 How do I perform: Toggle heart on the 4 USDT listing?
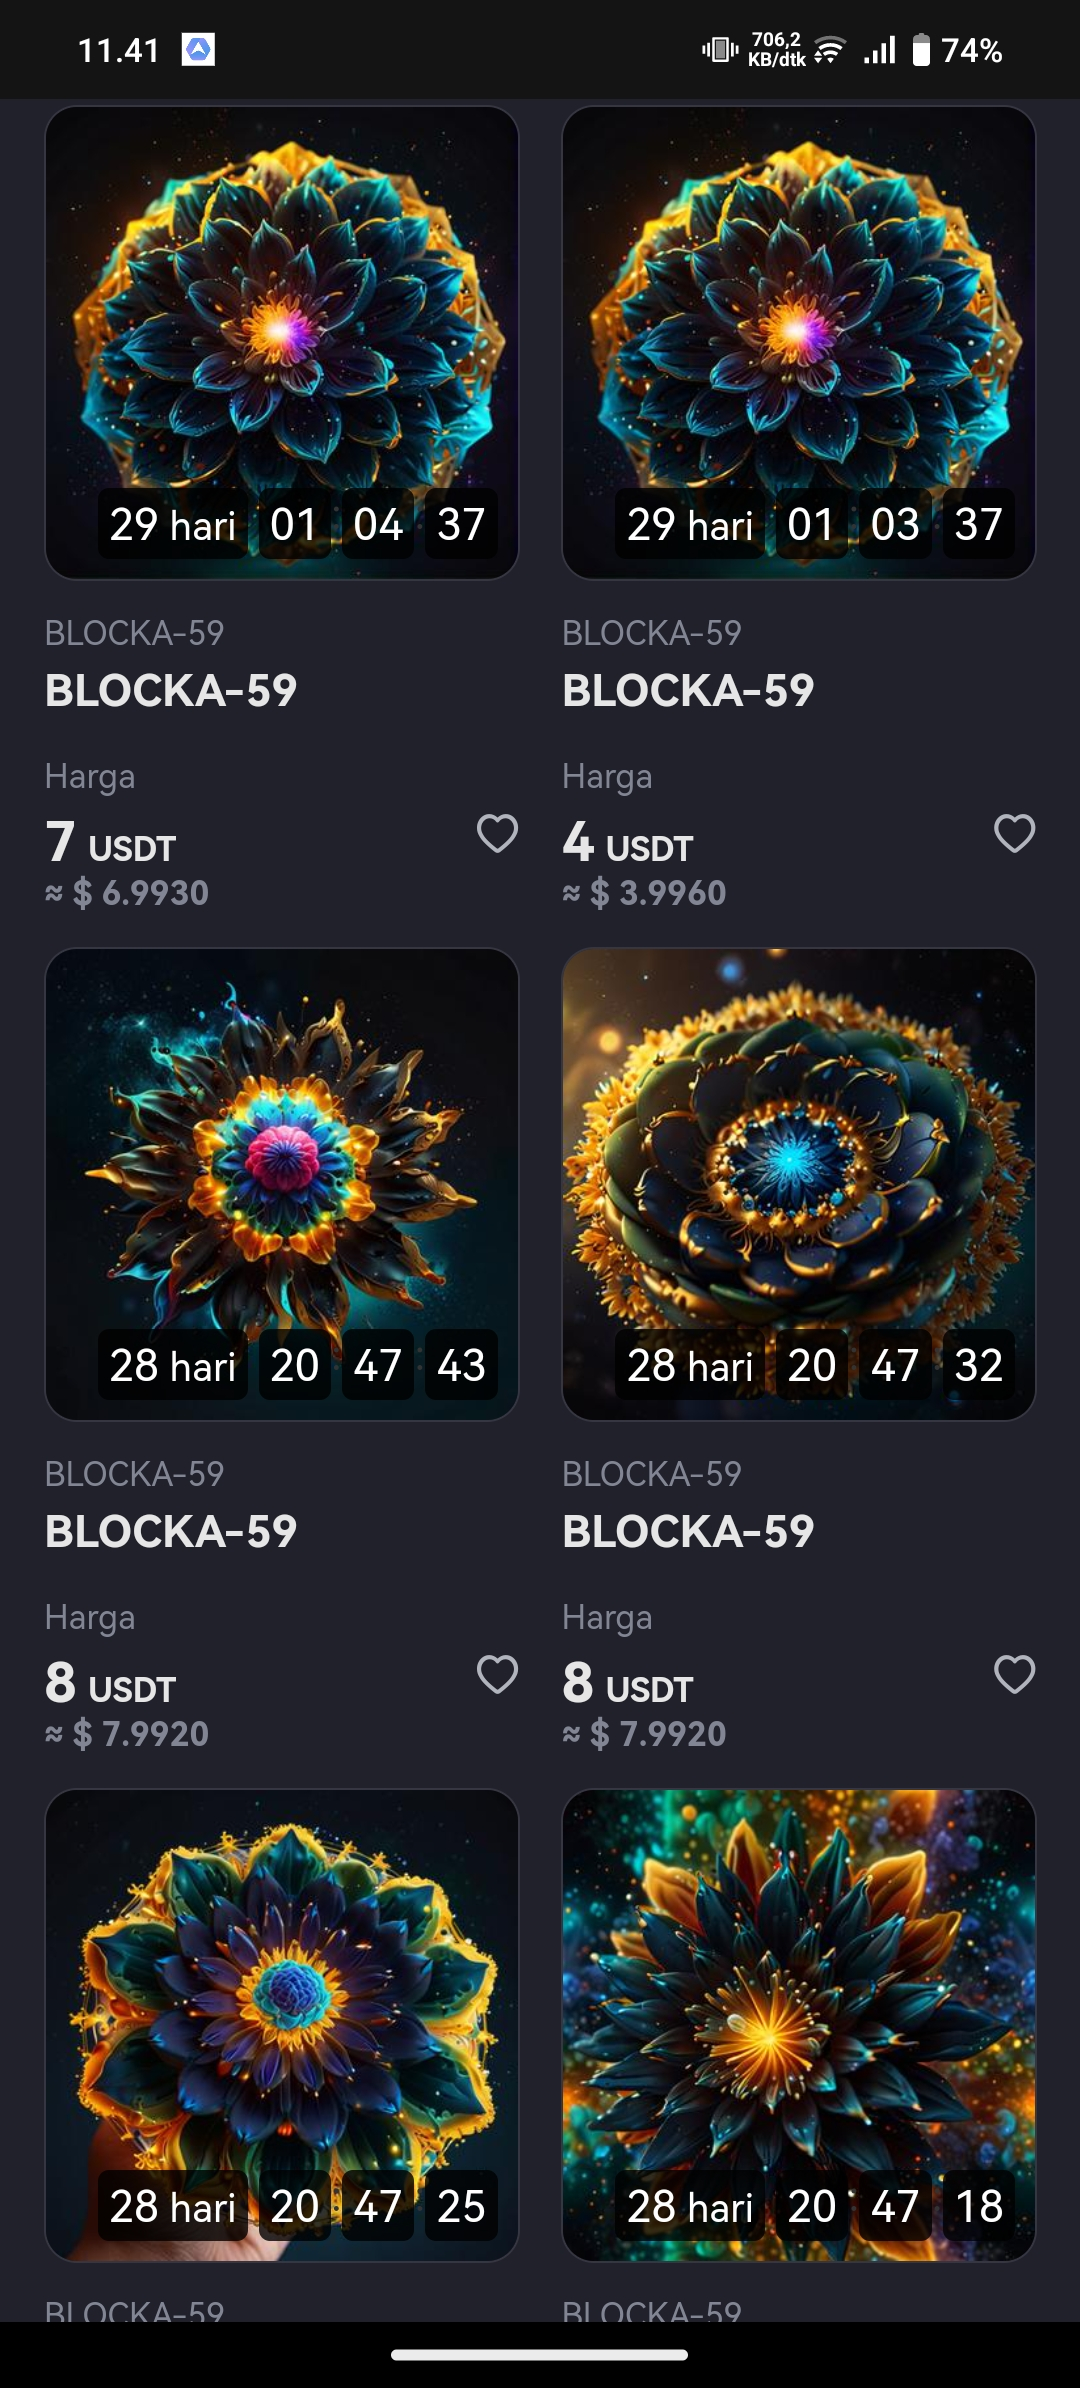(1014, 833)
